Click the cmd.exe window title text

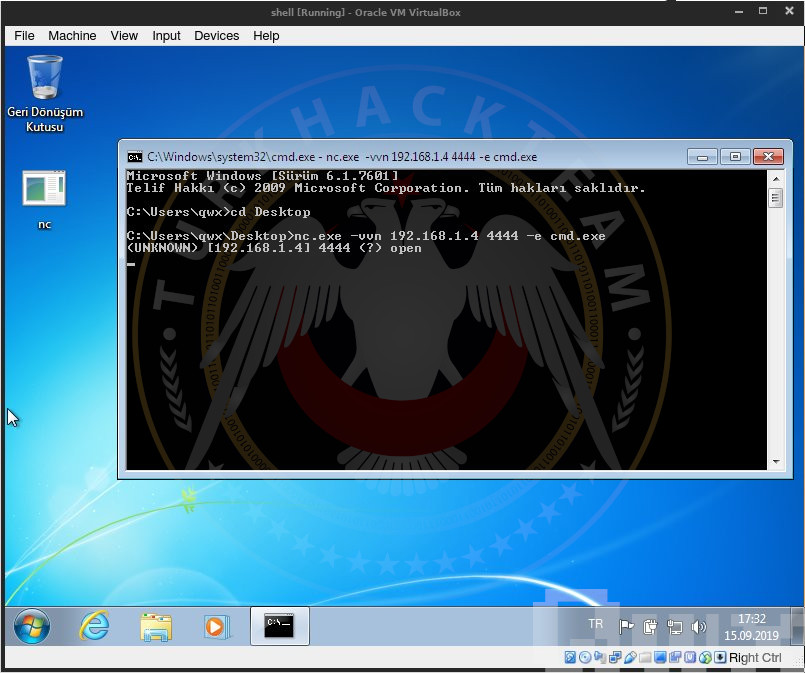342,157
